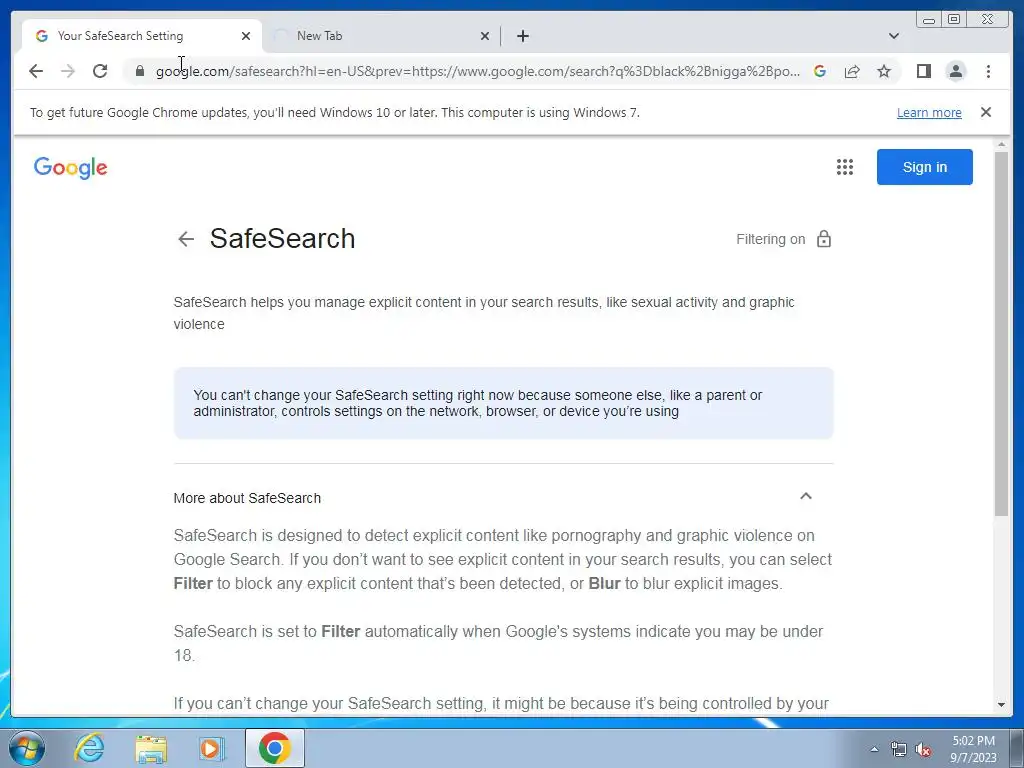Image resolution: width=1024 pixels, height=768 pixels.
Task: Open Chrome's three-dot menu
Action: click(988, 71)
